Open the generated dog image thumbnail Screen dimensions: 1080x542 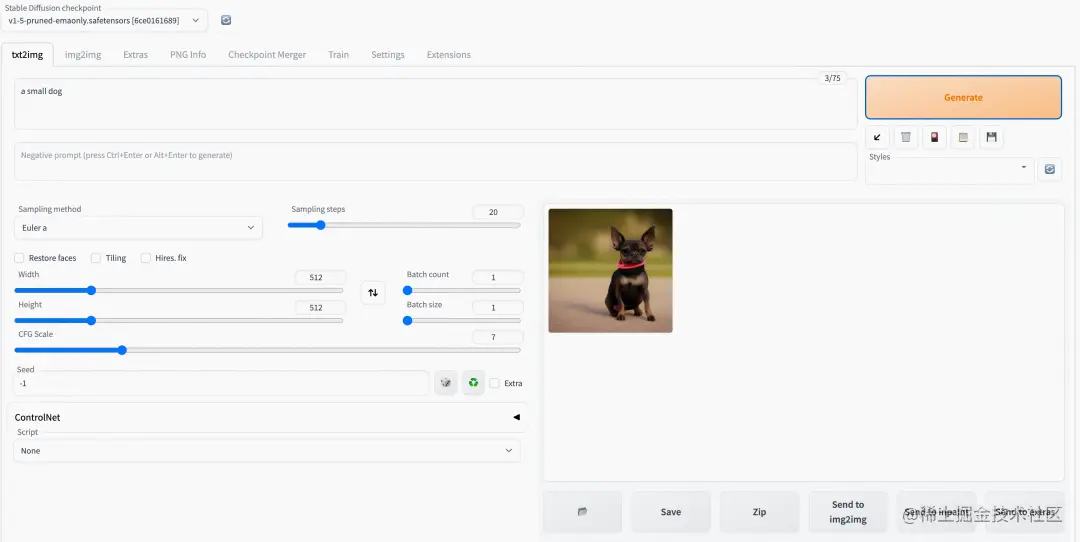610,271
